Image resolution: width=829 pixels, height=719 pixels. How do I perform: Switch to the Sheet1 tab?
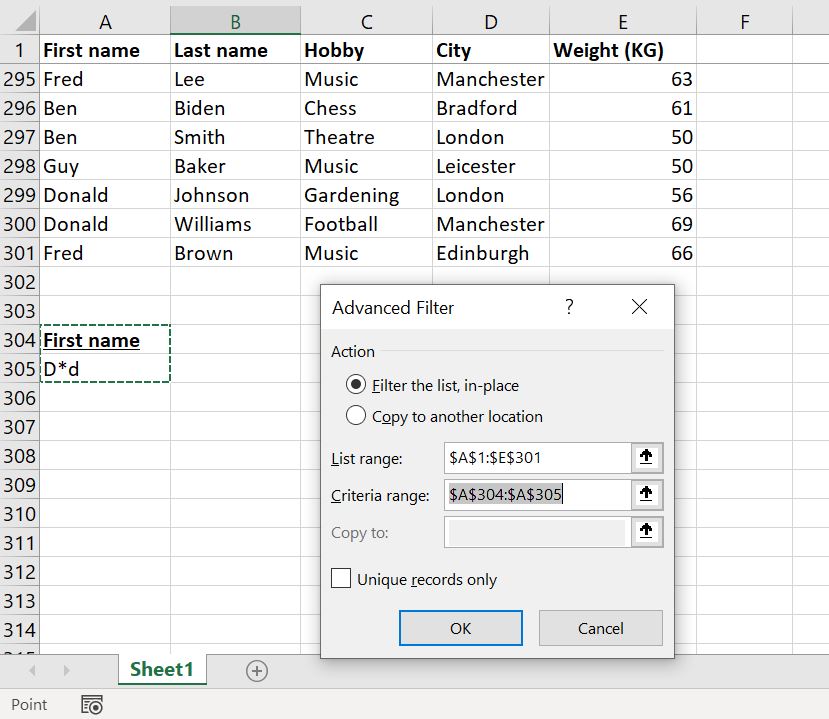(x=161, y=670)
